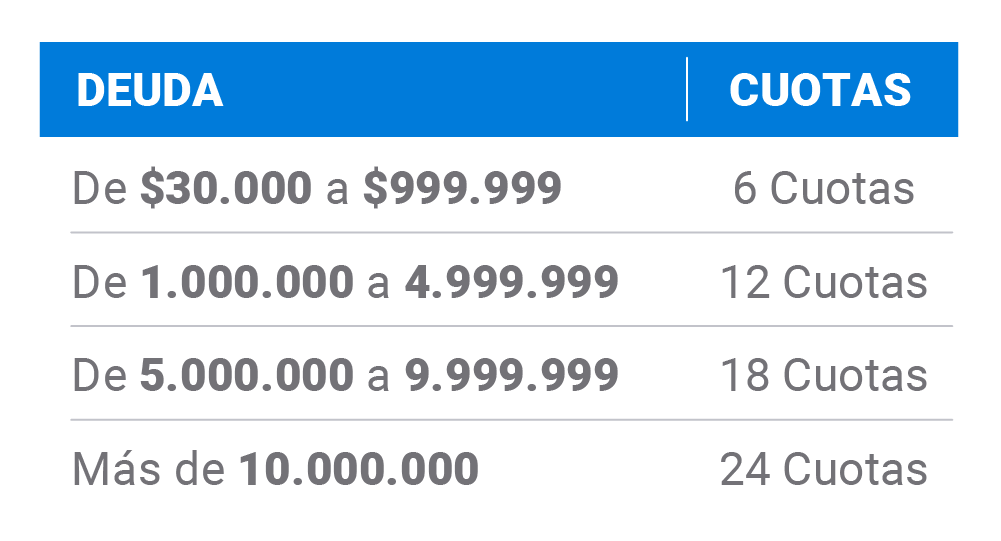The width and height of the screenshot is (1001, 541).
Task: Select the $999.999 amount
Action: coord(462,189)
